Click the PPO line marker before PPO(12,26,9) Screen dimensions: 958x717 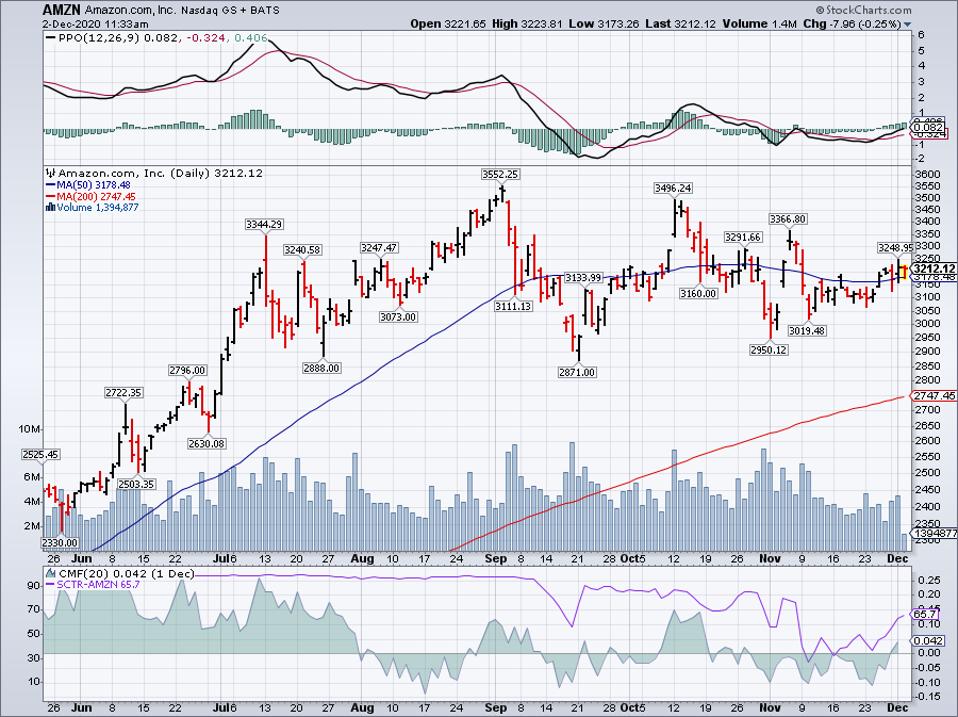click(x=51, y=38)
